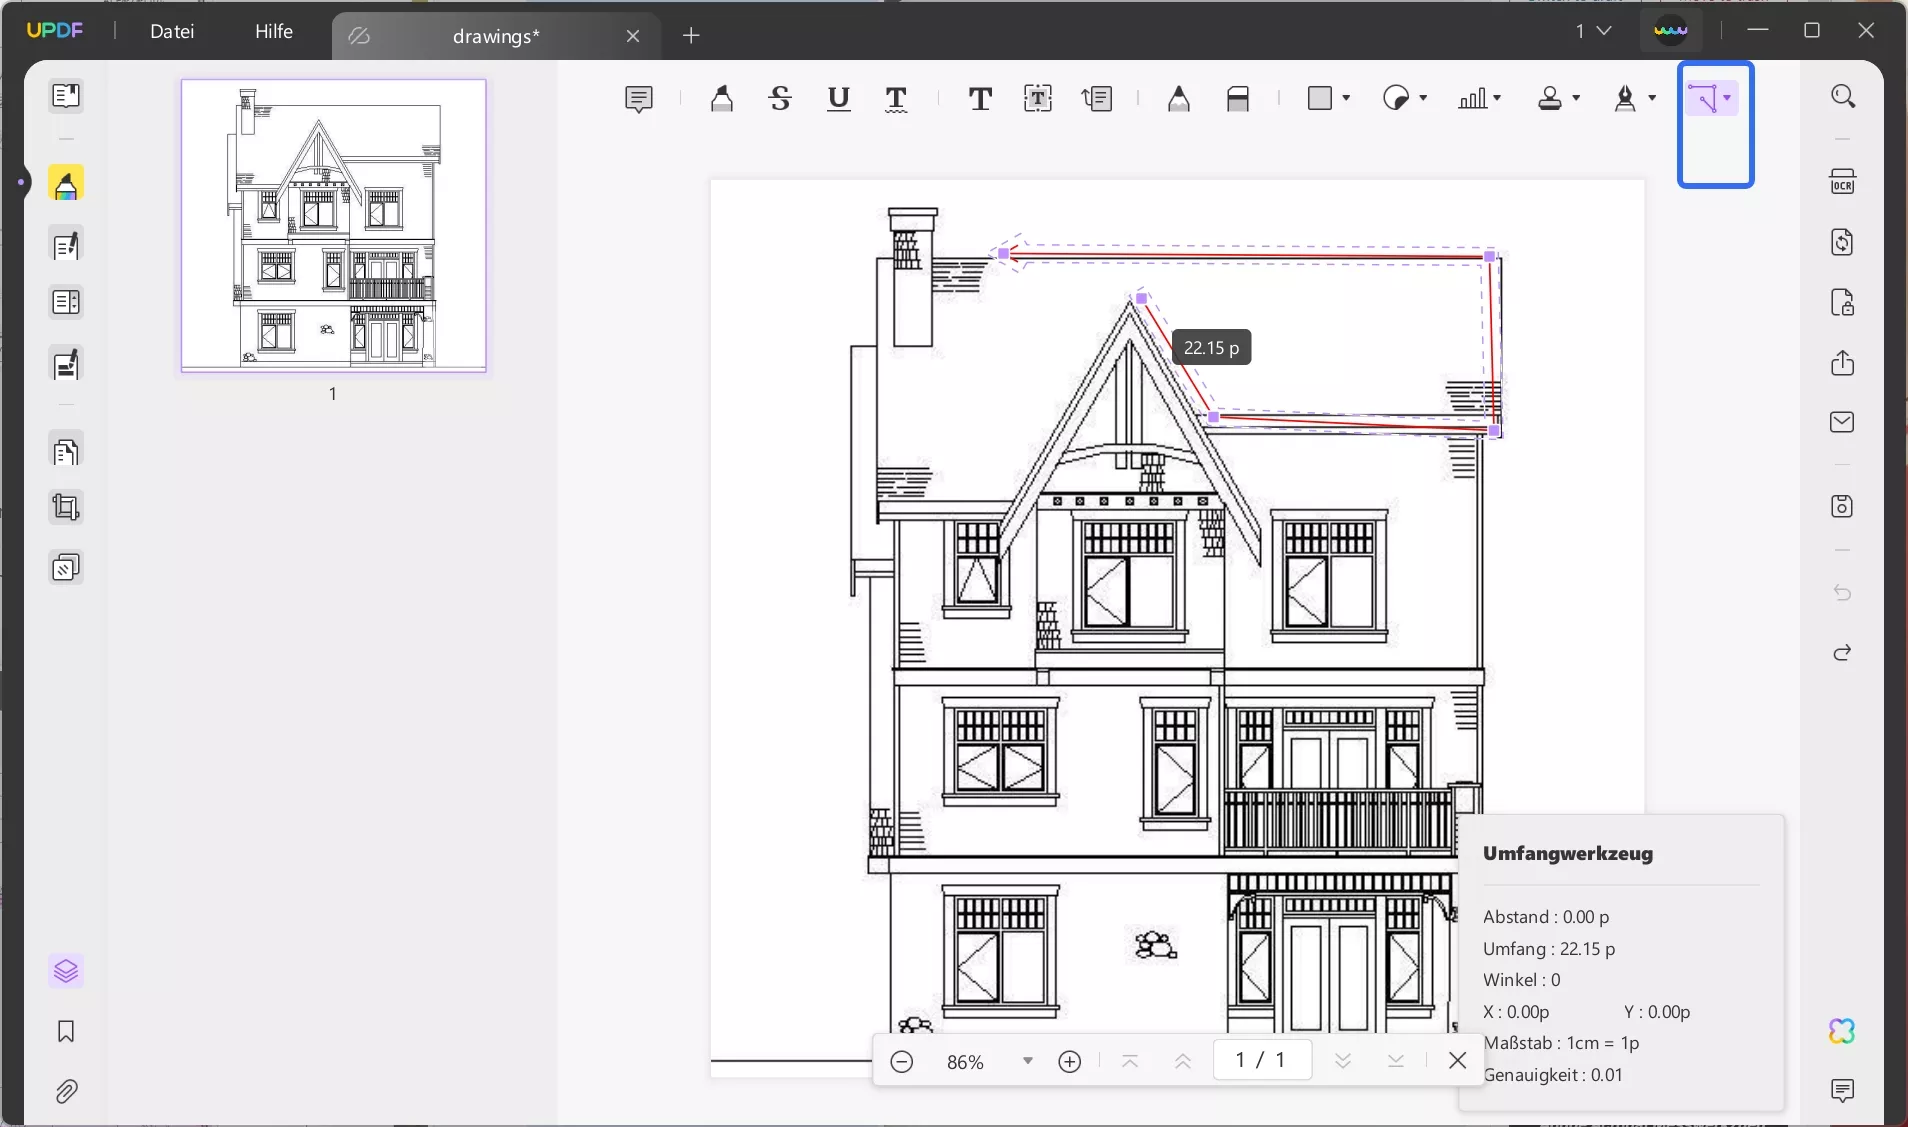Open the UPDF AI assistant icon

coord(1843,1031)
